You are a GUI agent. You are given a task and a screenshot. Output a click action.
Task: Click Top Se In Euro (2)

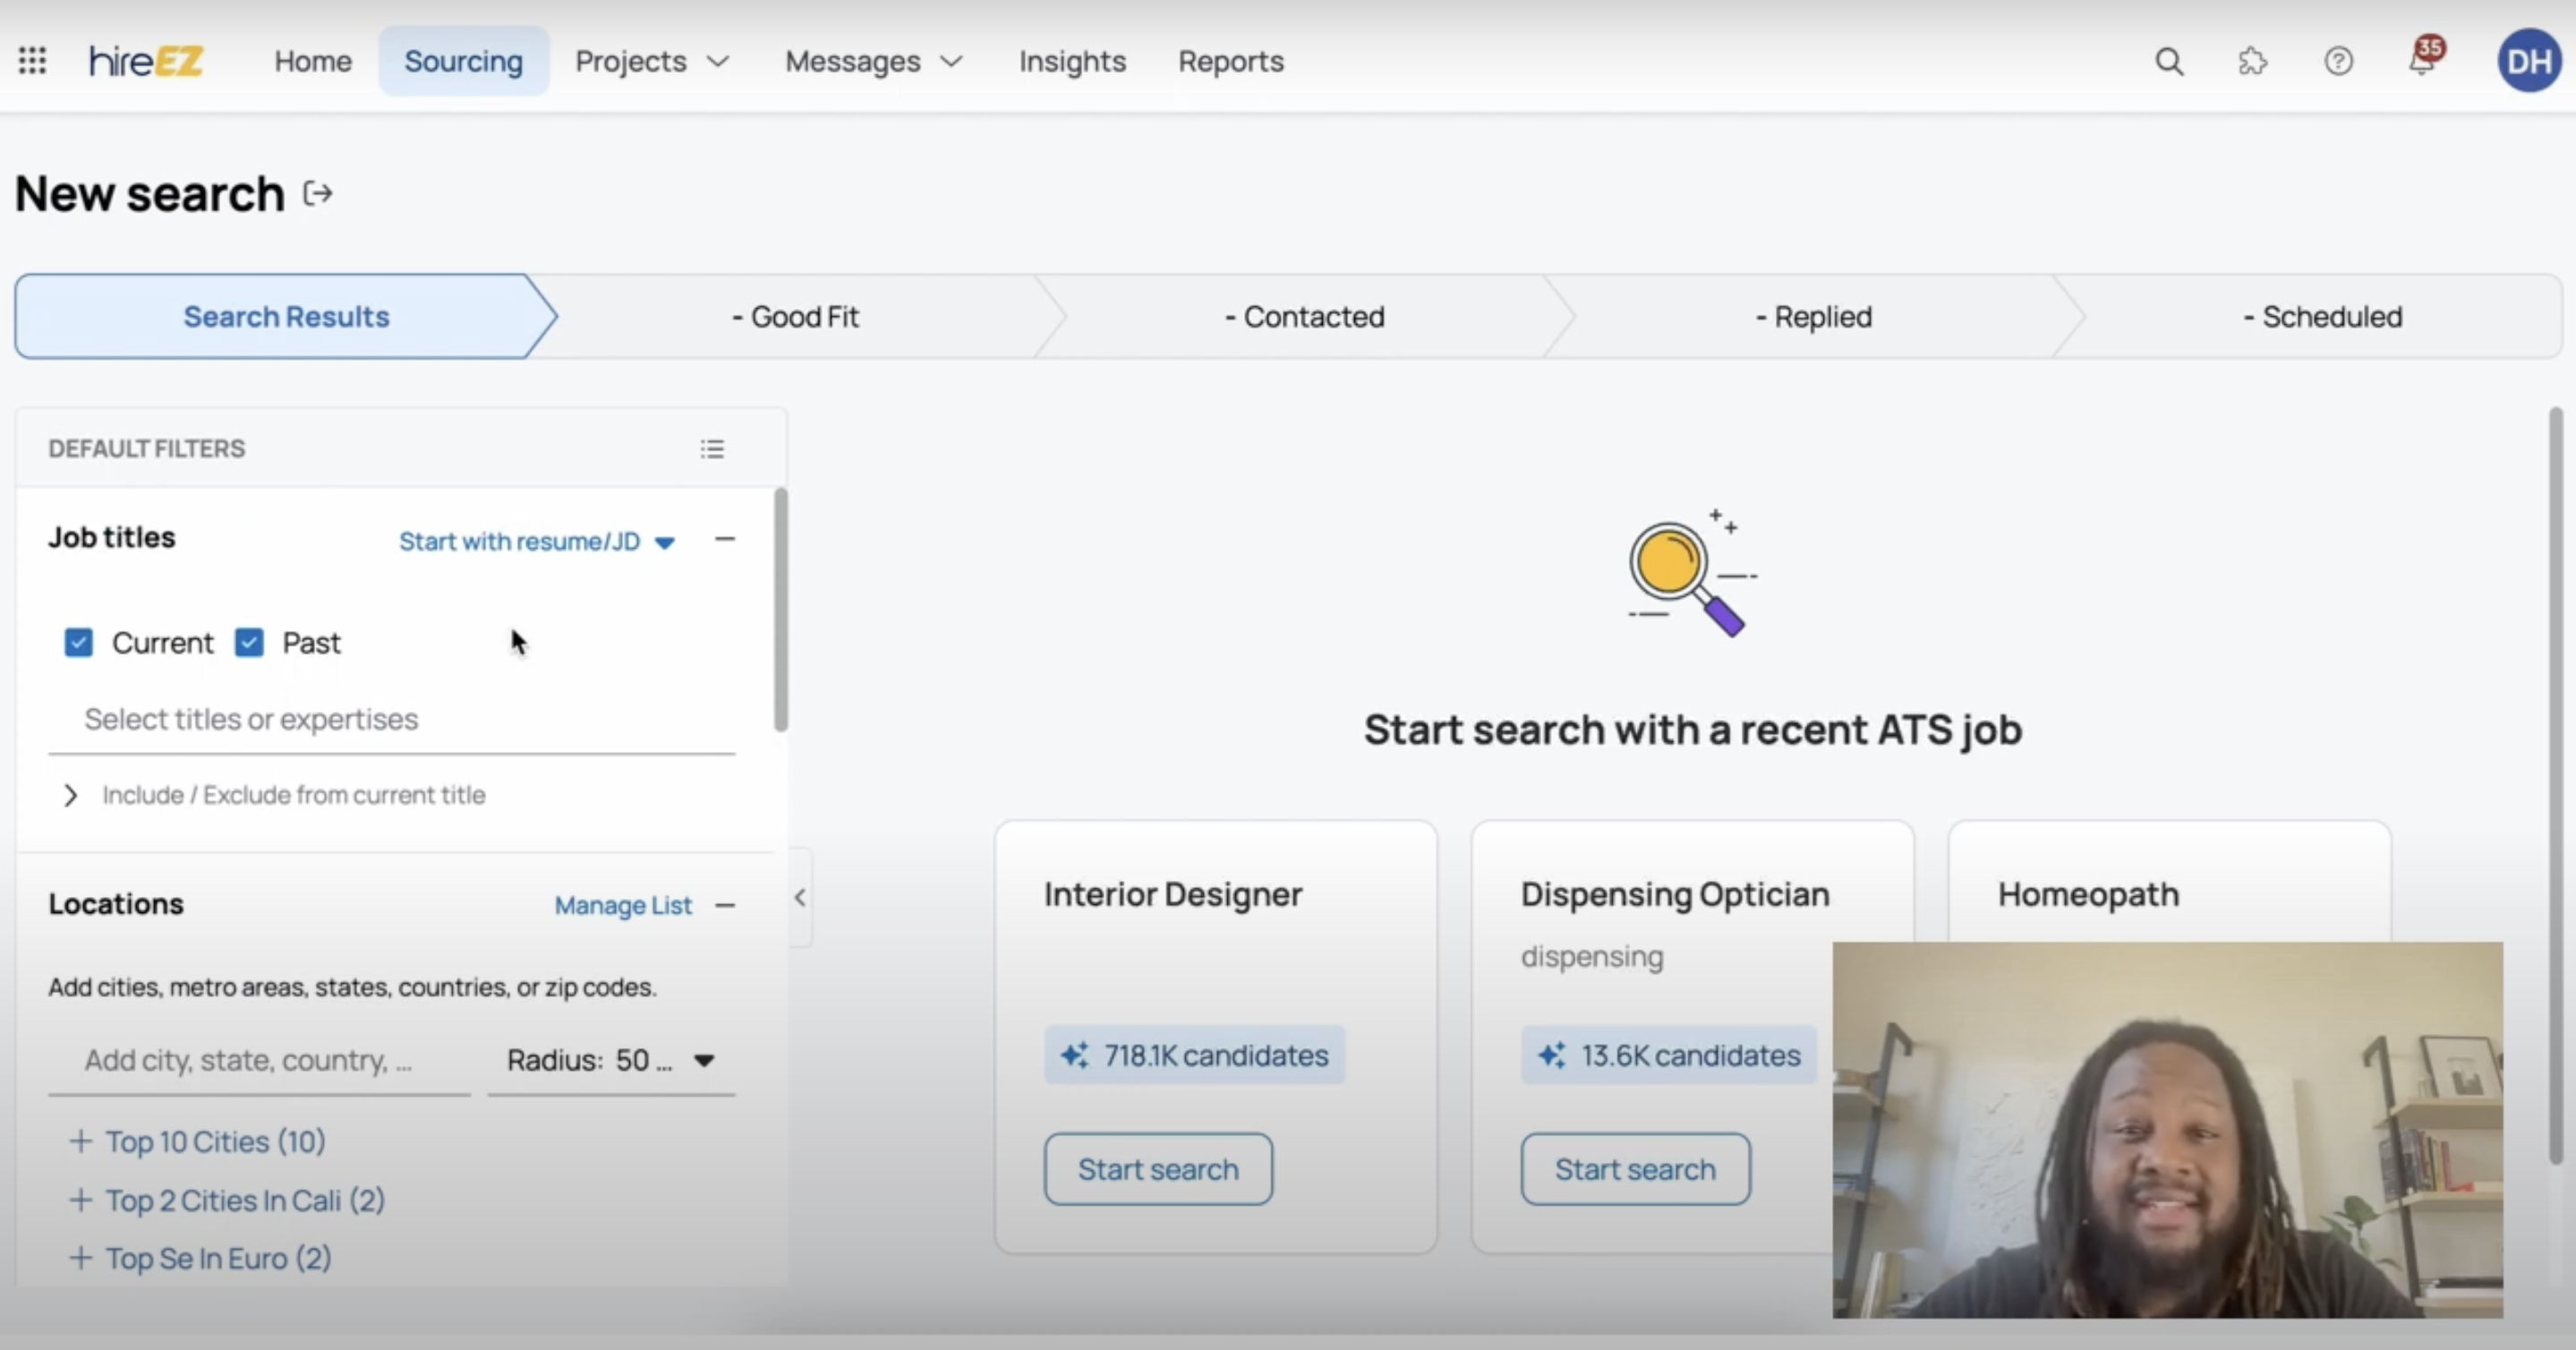click(x=218, y=1258)
